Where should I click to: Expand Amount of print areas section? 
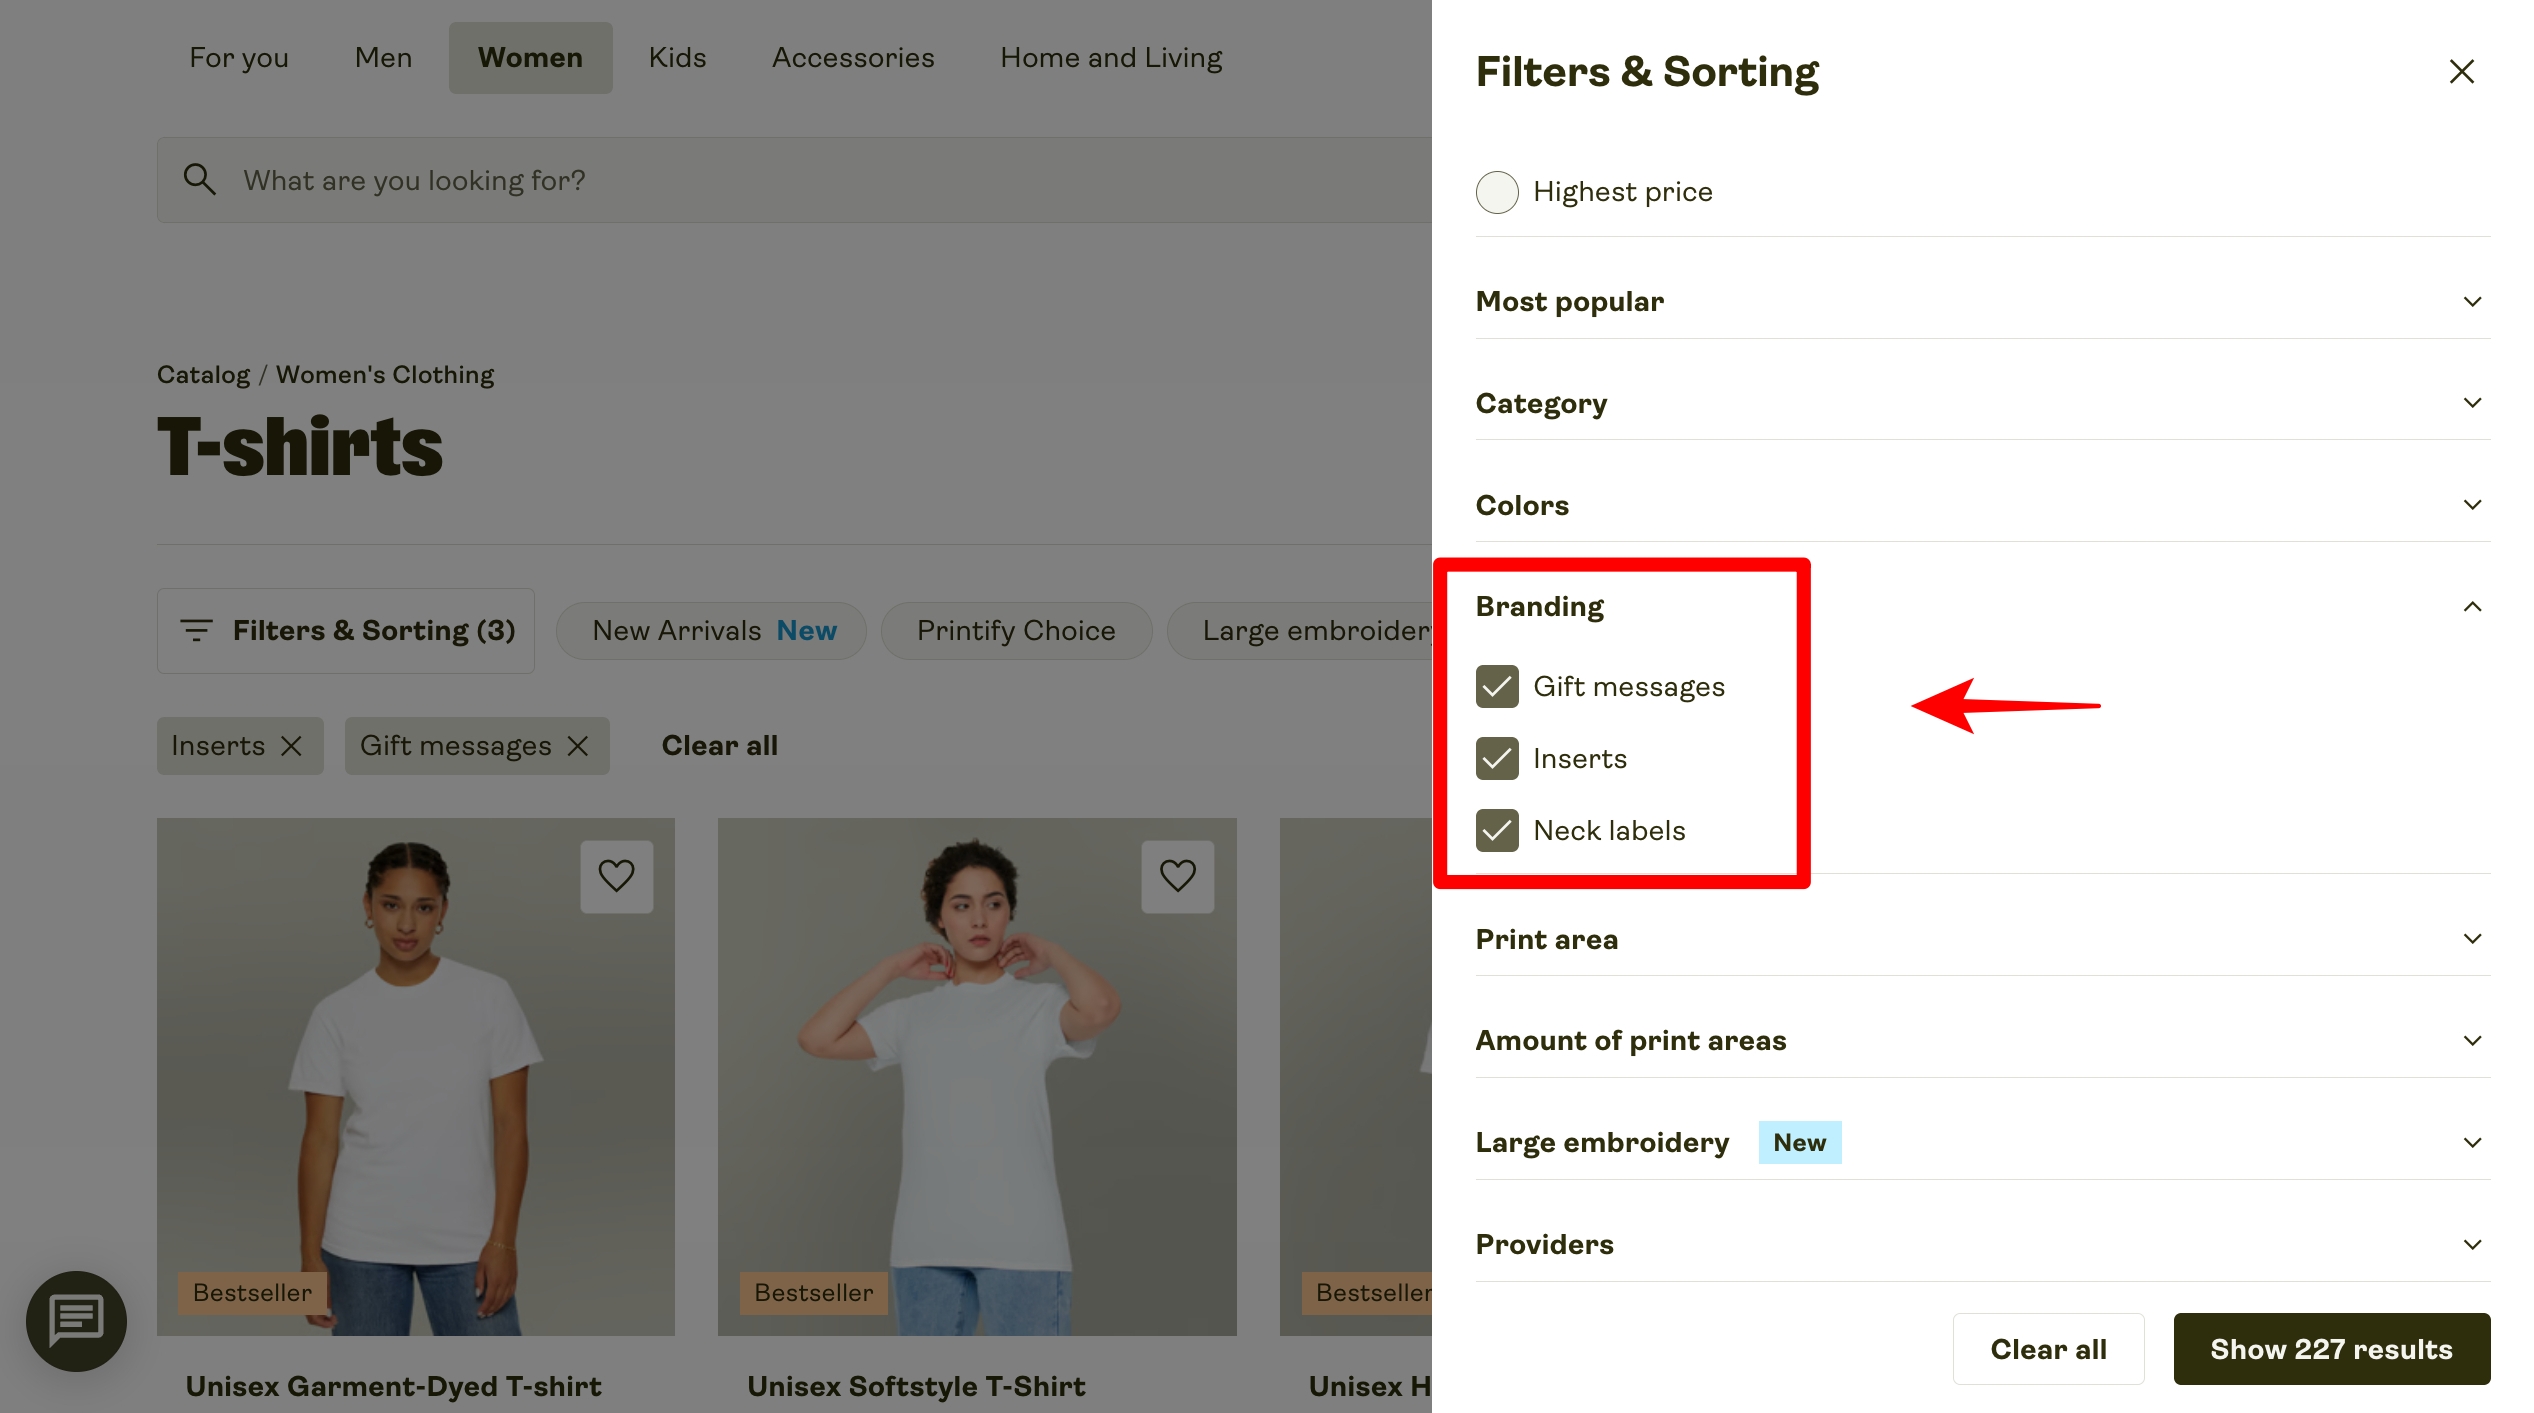coord(1982,1041)
